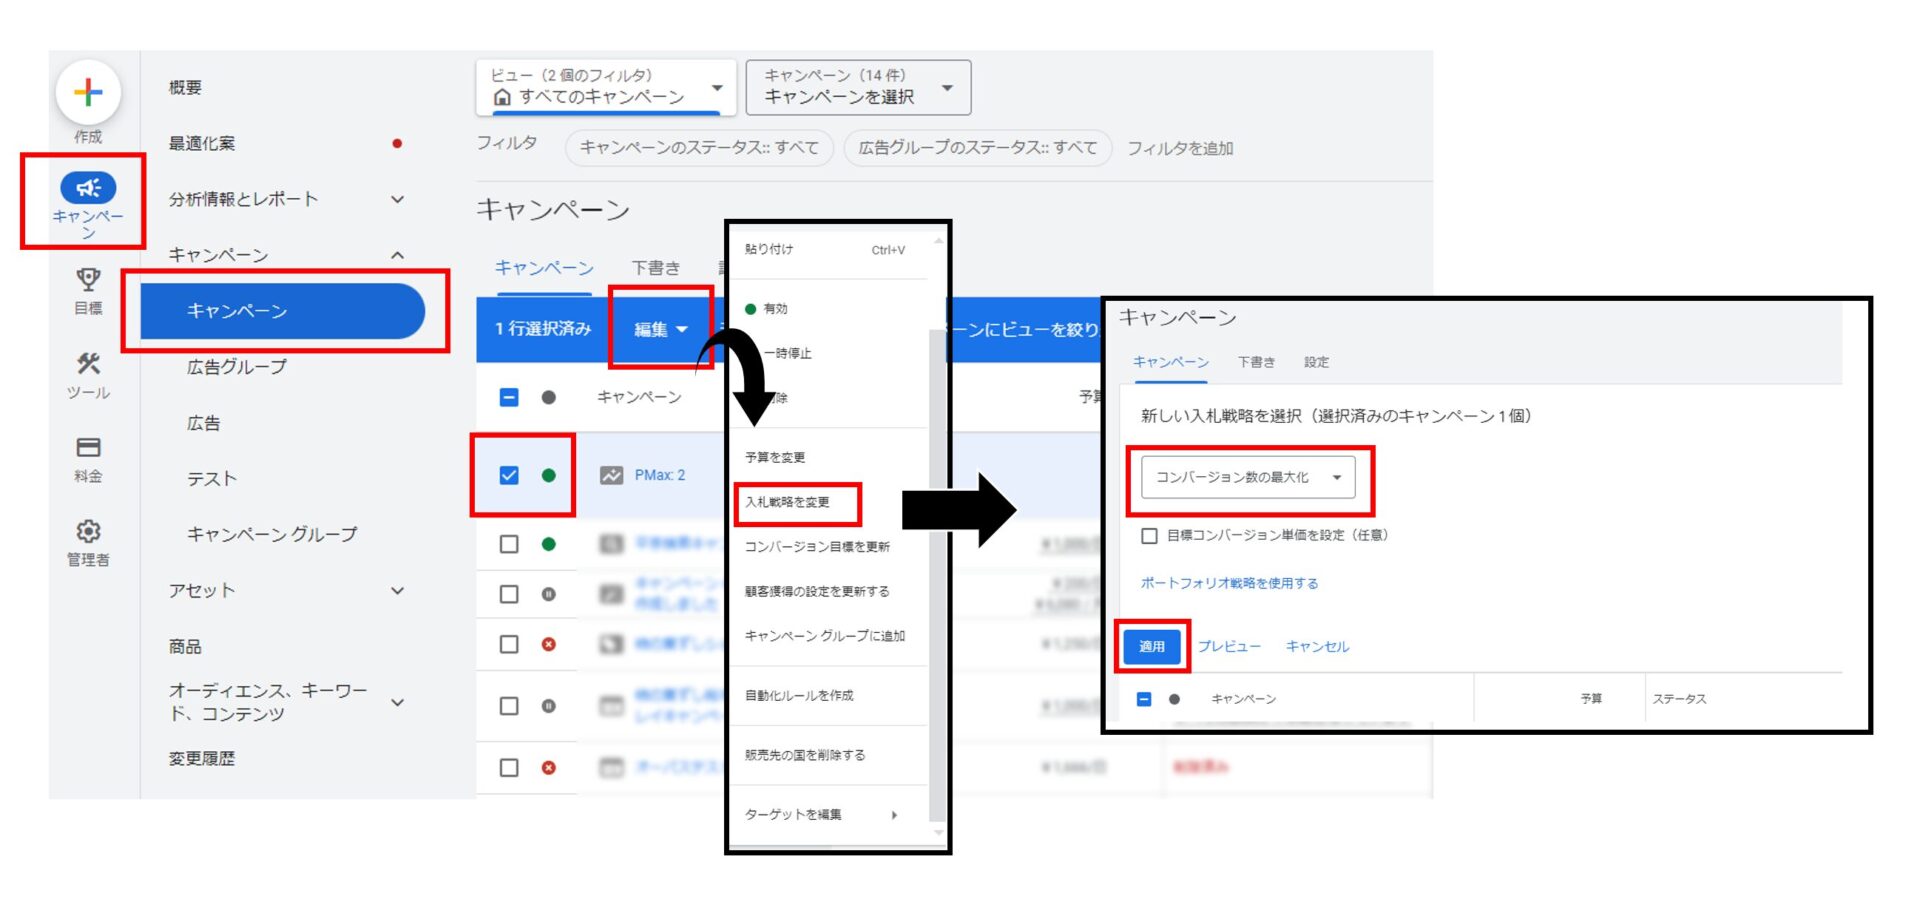Open the 料金 billing card icon
This screenshot has width=1920, height=899.
(88, 447)
